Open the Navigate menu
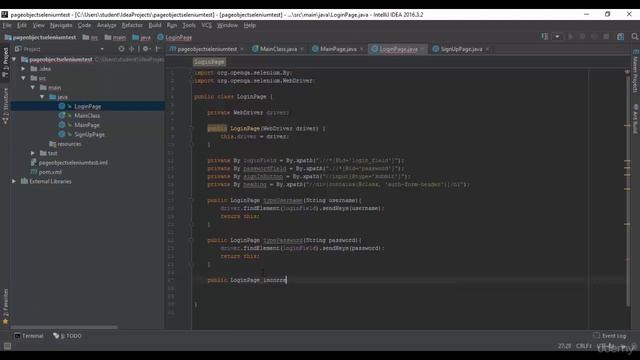Viewport: 640px width, 360px height. click(x=61, y=25)
